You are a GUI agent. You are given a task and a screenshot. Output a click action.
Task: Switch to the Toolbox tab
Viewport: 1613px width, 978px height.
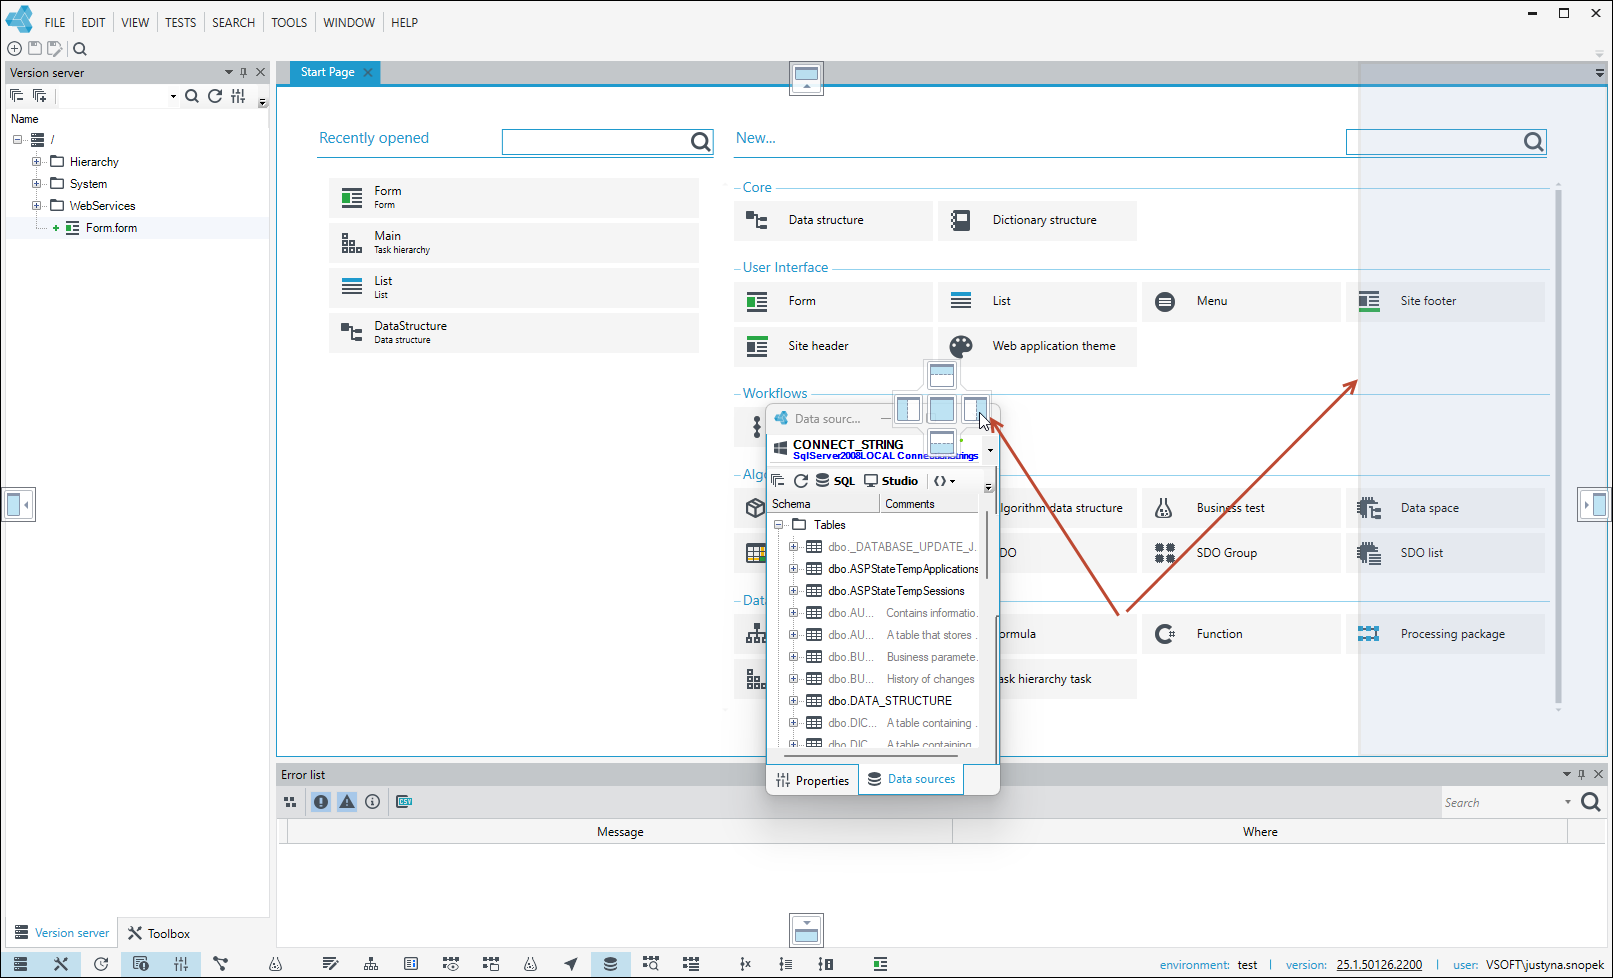coord(159,933)
